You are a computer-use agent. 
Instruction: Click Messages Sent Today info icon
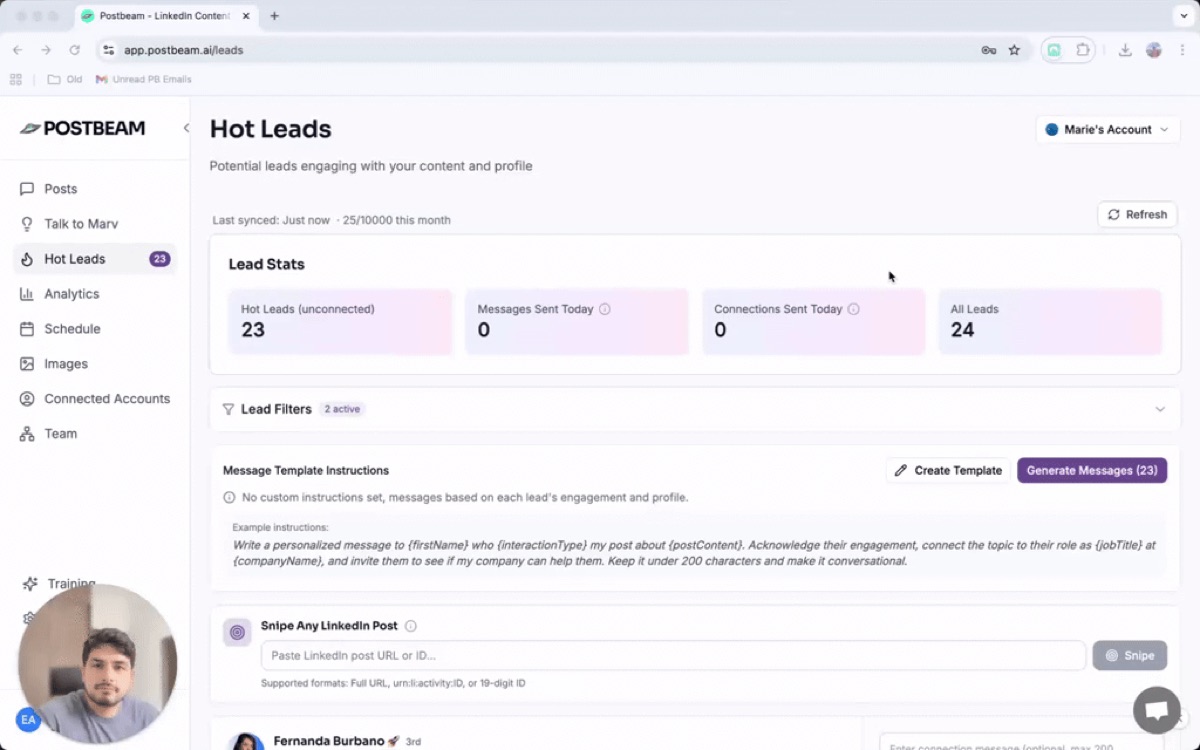pos(604,309)
